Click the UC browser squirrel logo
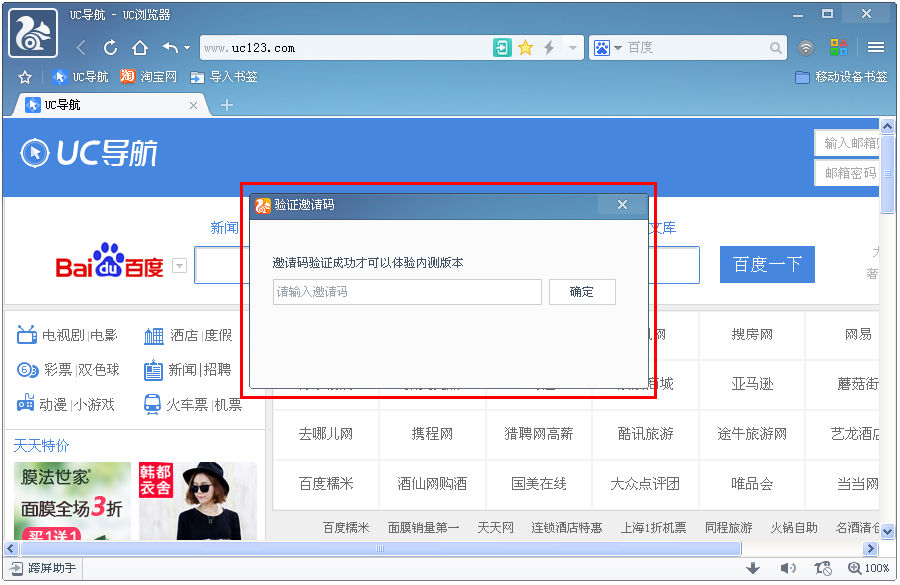Image resolution: width=900 pixels, height=585 pixels. [x=33, y=33]
